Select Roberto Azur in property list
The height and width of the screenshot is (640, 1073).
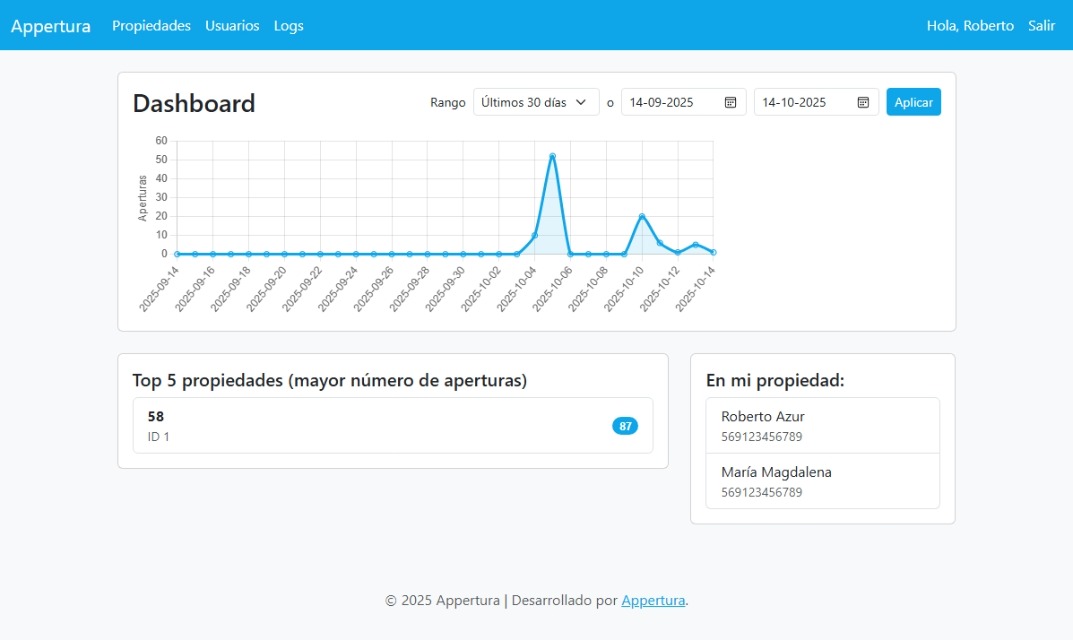coord(822,426)
